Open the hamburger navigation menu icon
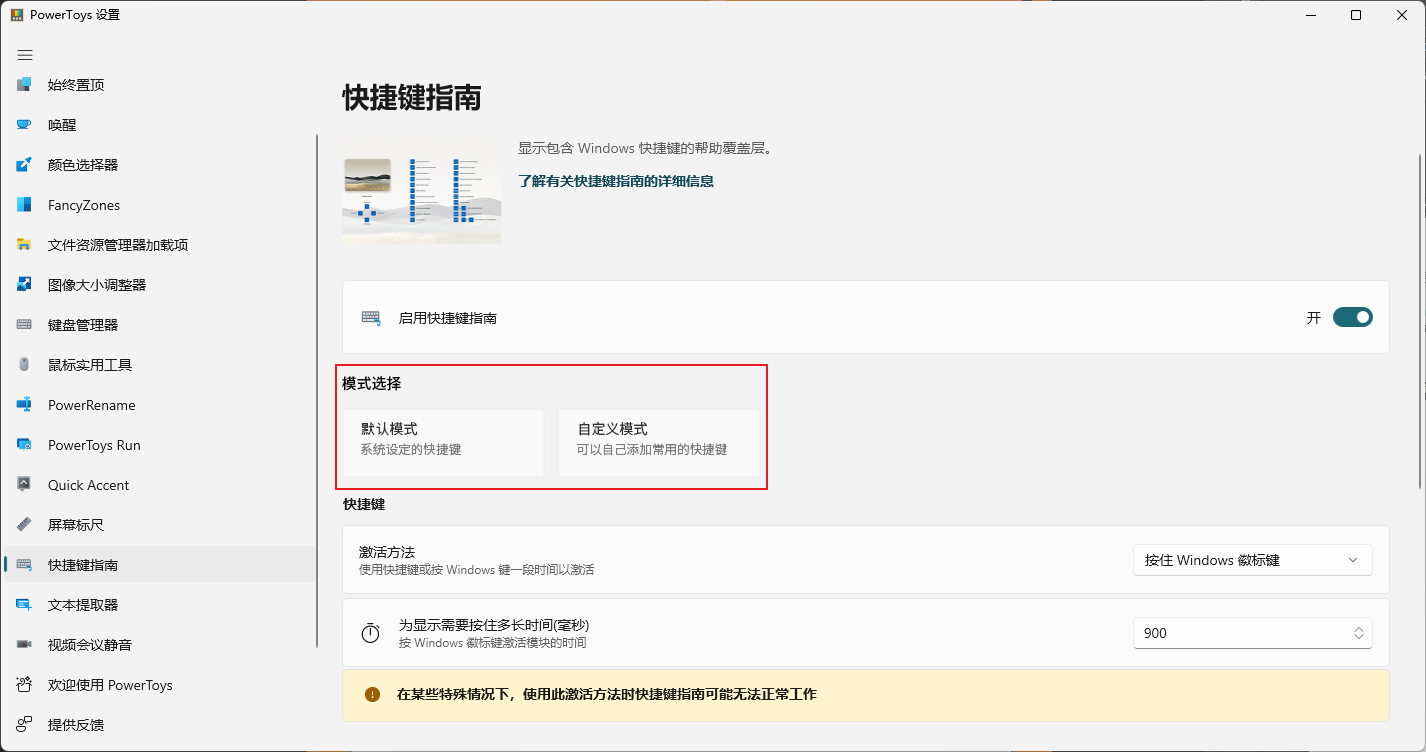 pos(25,55)
